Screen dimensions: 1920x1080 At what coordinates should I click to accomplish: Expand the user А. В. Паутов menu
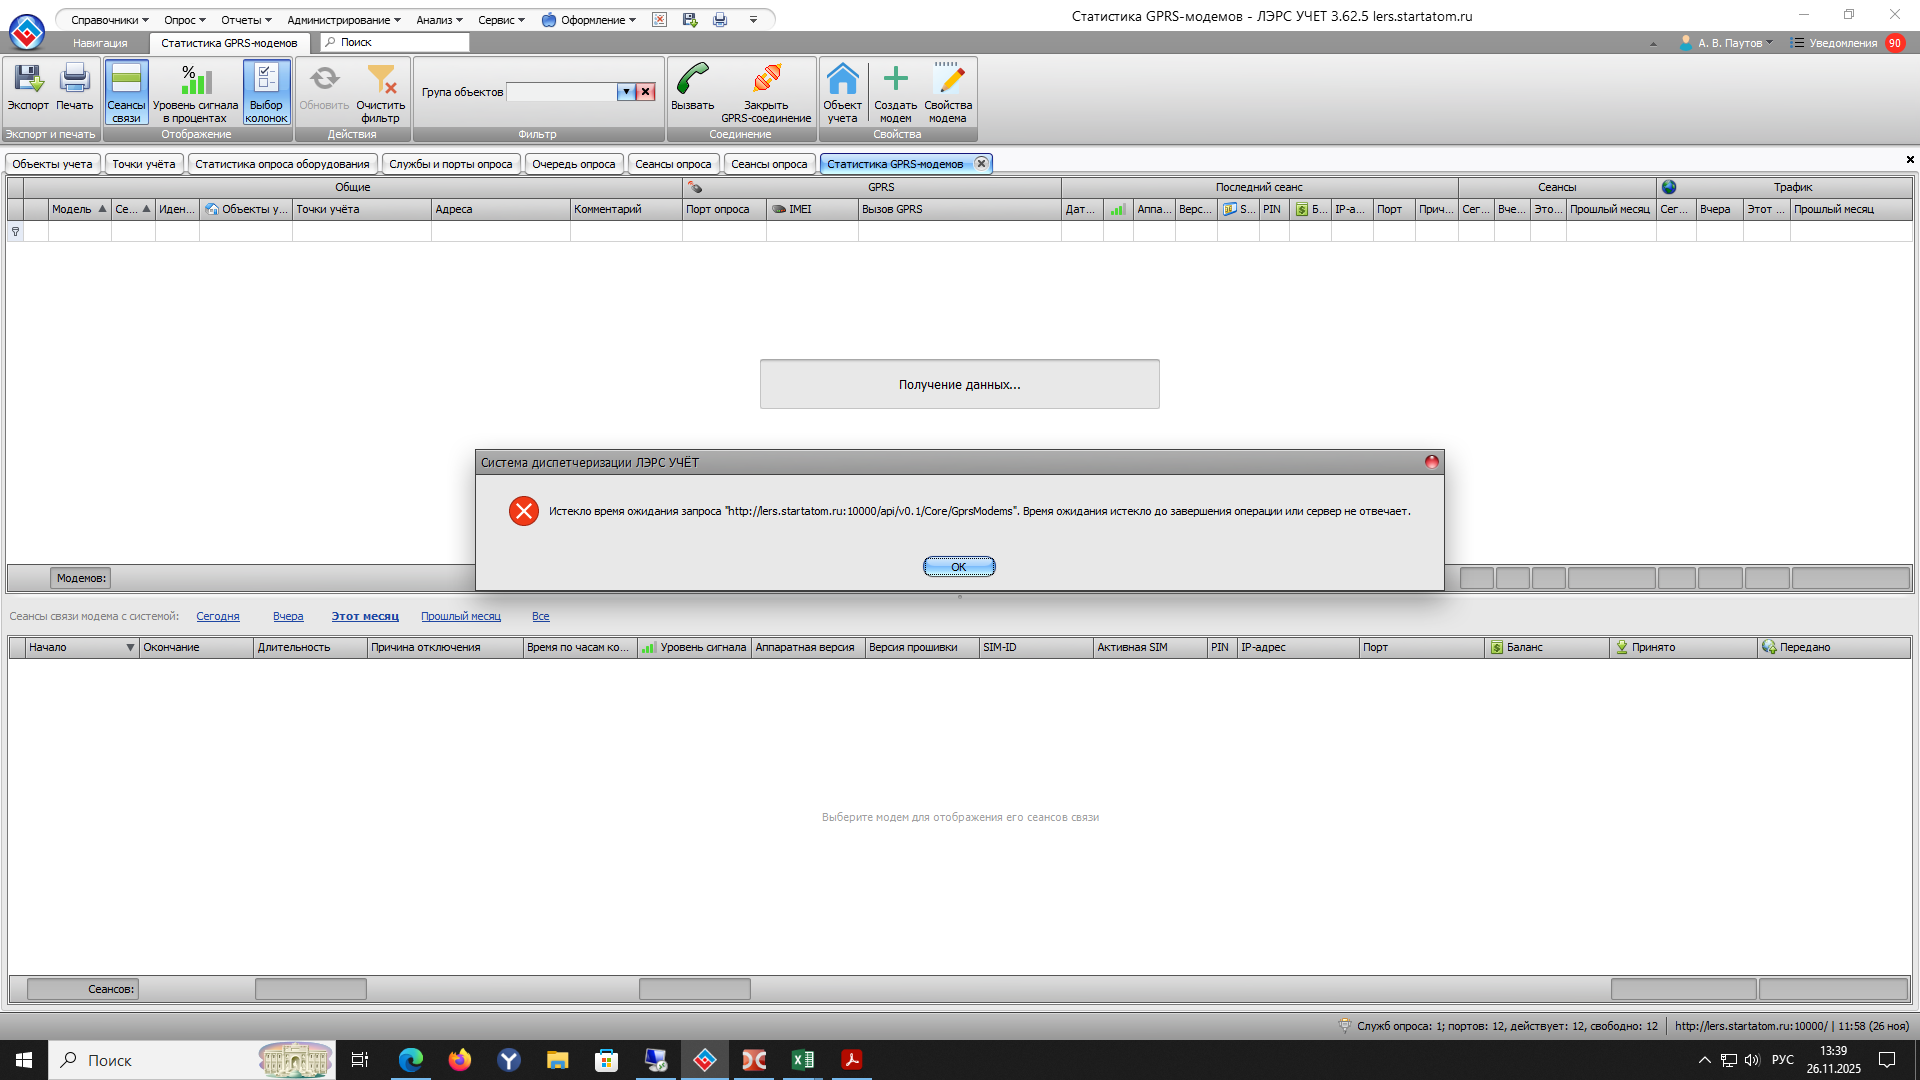click(x=1728, y=43)
